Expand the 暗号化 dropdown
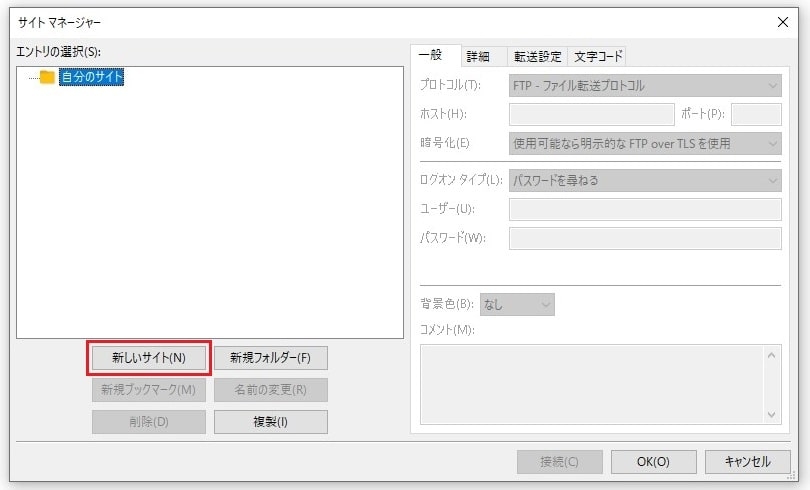The width and height of the screenshot is (810, 490). 645,143
